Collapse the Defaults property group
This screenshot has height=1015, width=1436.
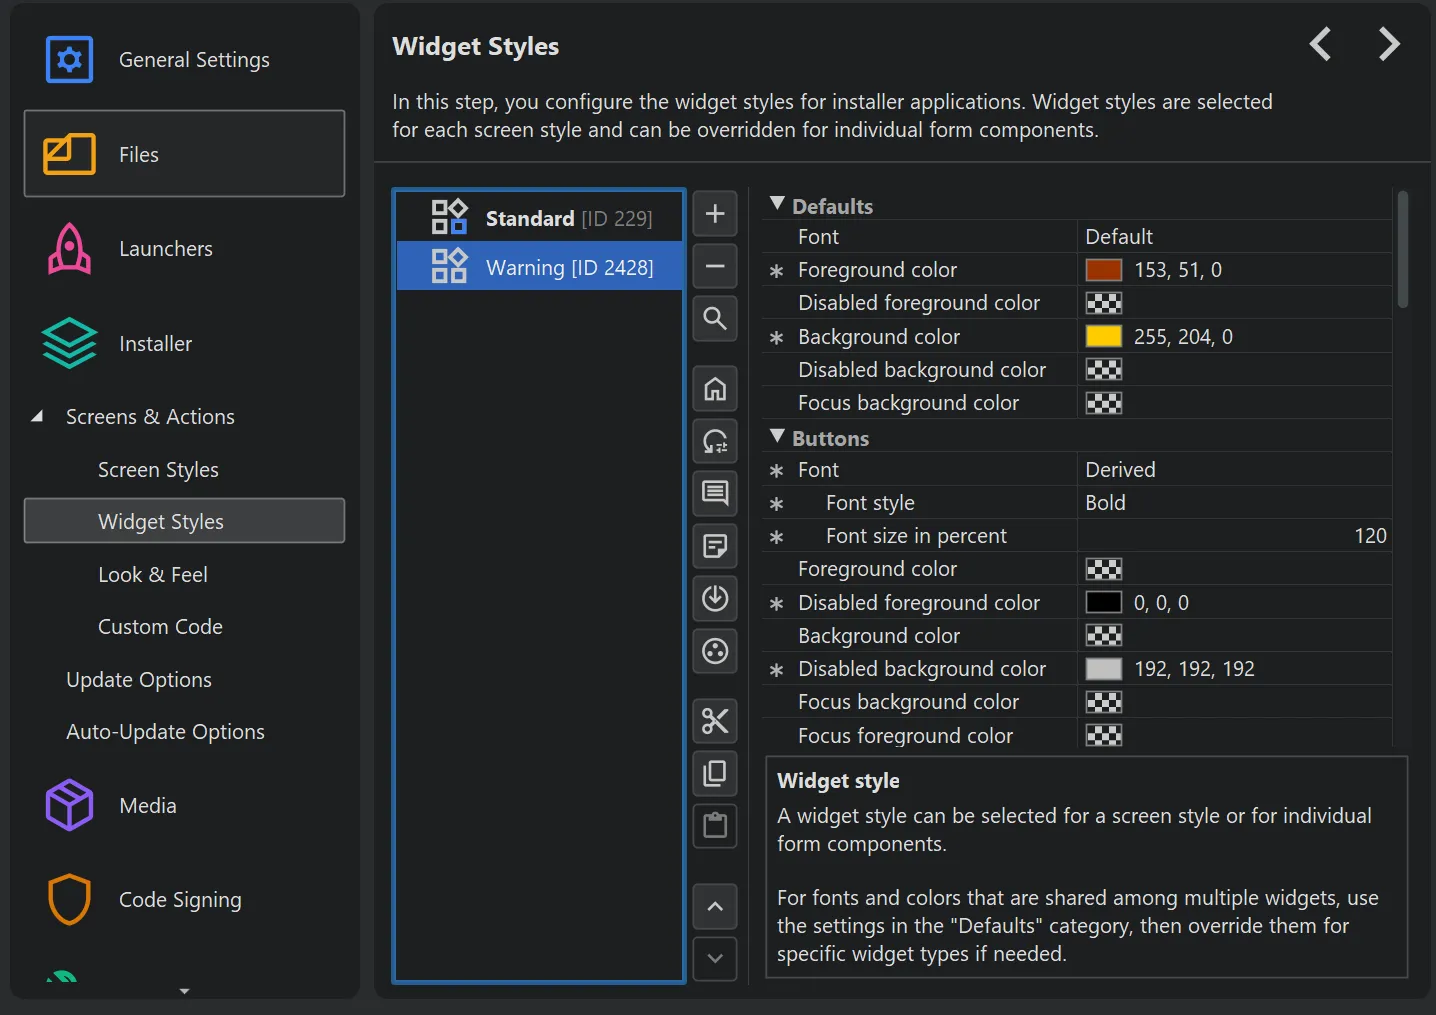tap(777, 205)
